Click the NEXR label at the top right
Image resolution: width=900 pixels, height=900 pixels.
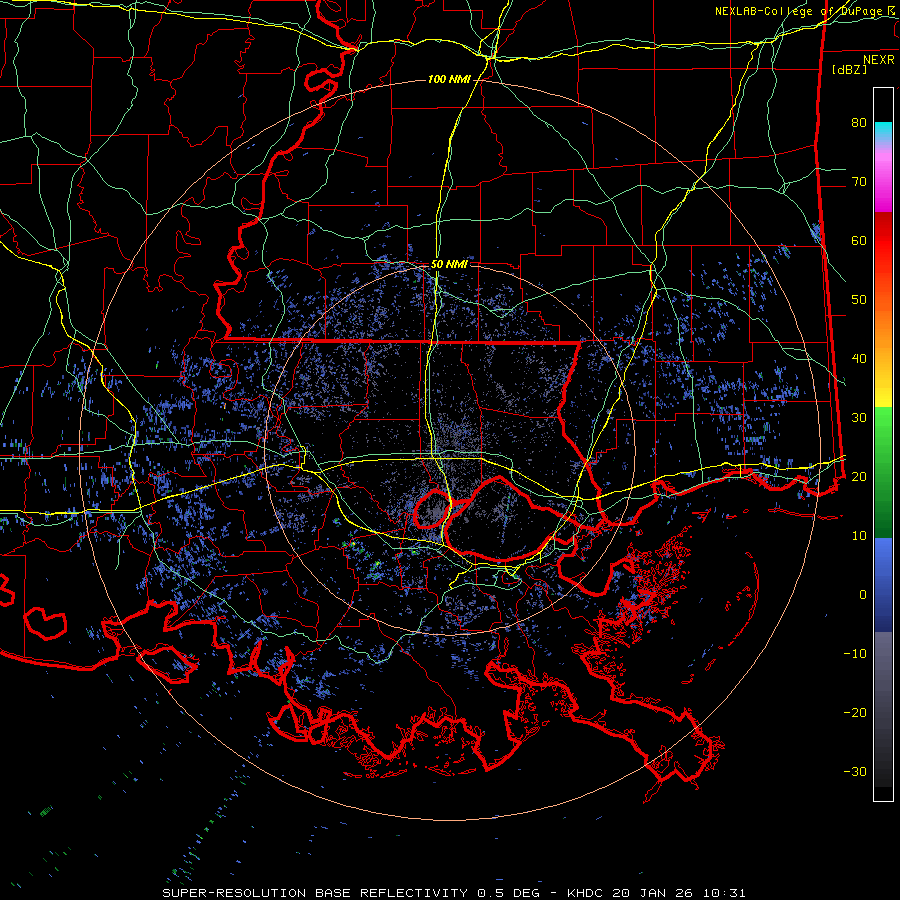click(x=879, y=60)
